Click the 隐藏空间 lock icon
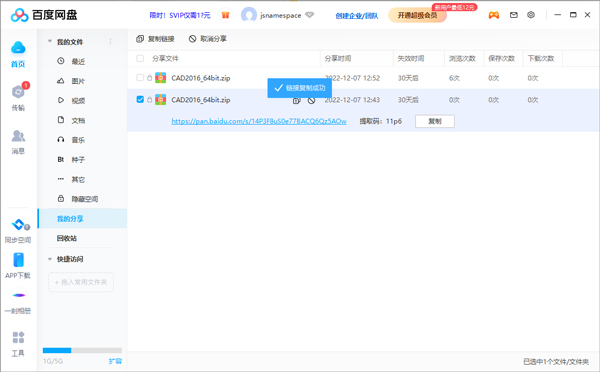Image resolution: width=600 pixels, height=372 pixels. pos(60,198)
